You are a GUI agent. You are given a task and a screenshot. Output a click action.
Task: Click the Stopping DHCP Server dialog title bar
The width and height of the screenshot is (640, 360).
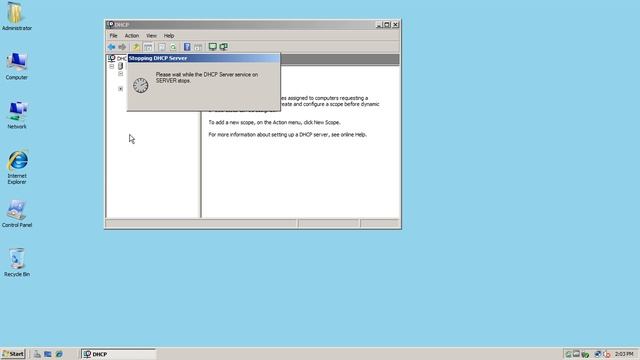[x=204, y=58]
